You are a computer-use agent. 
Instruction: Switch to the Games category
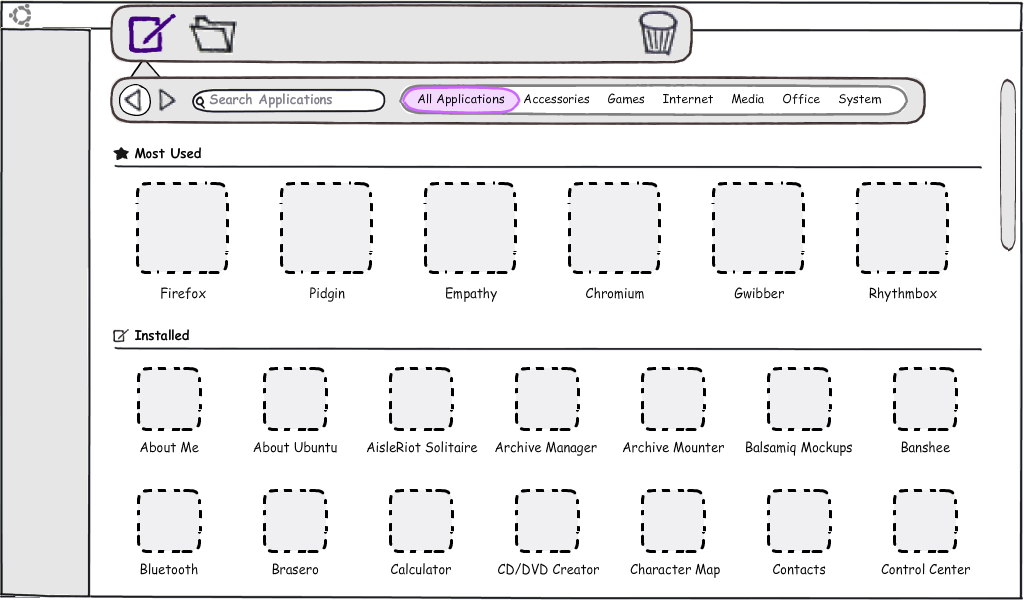point(626,99)
